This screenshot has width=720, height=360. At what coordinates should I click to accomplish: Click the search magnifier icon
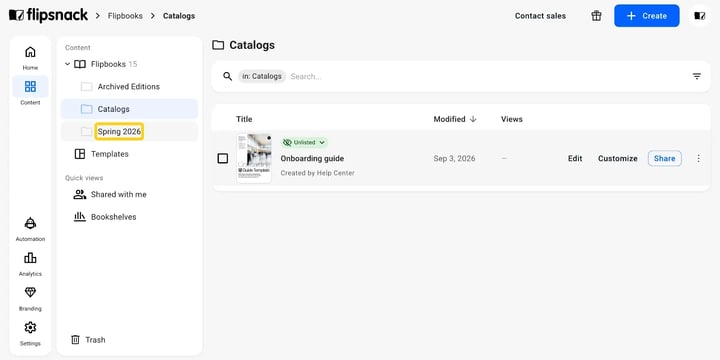coord(227,76)
